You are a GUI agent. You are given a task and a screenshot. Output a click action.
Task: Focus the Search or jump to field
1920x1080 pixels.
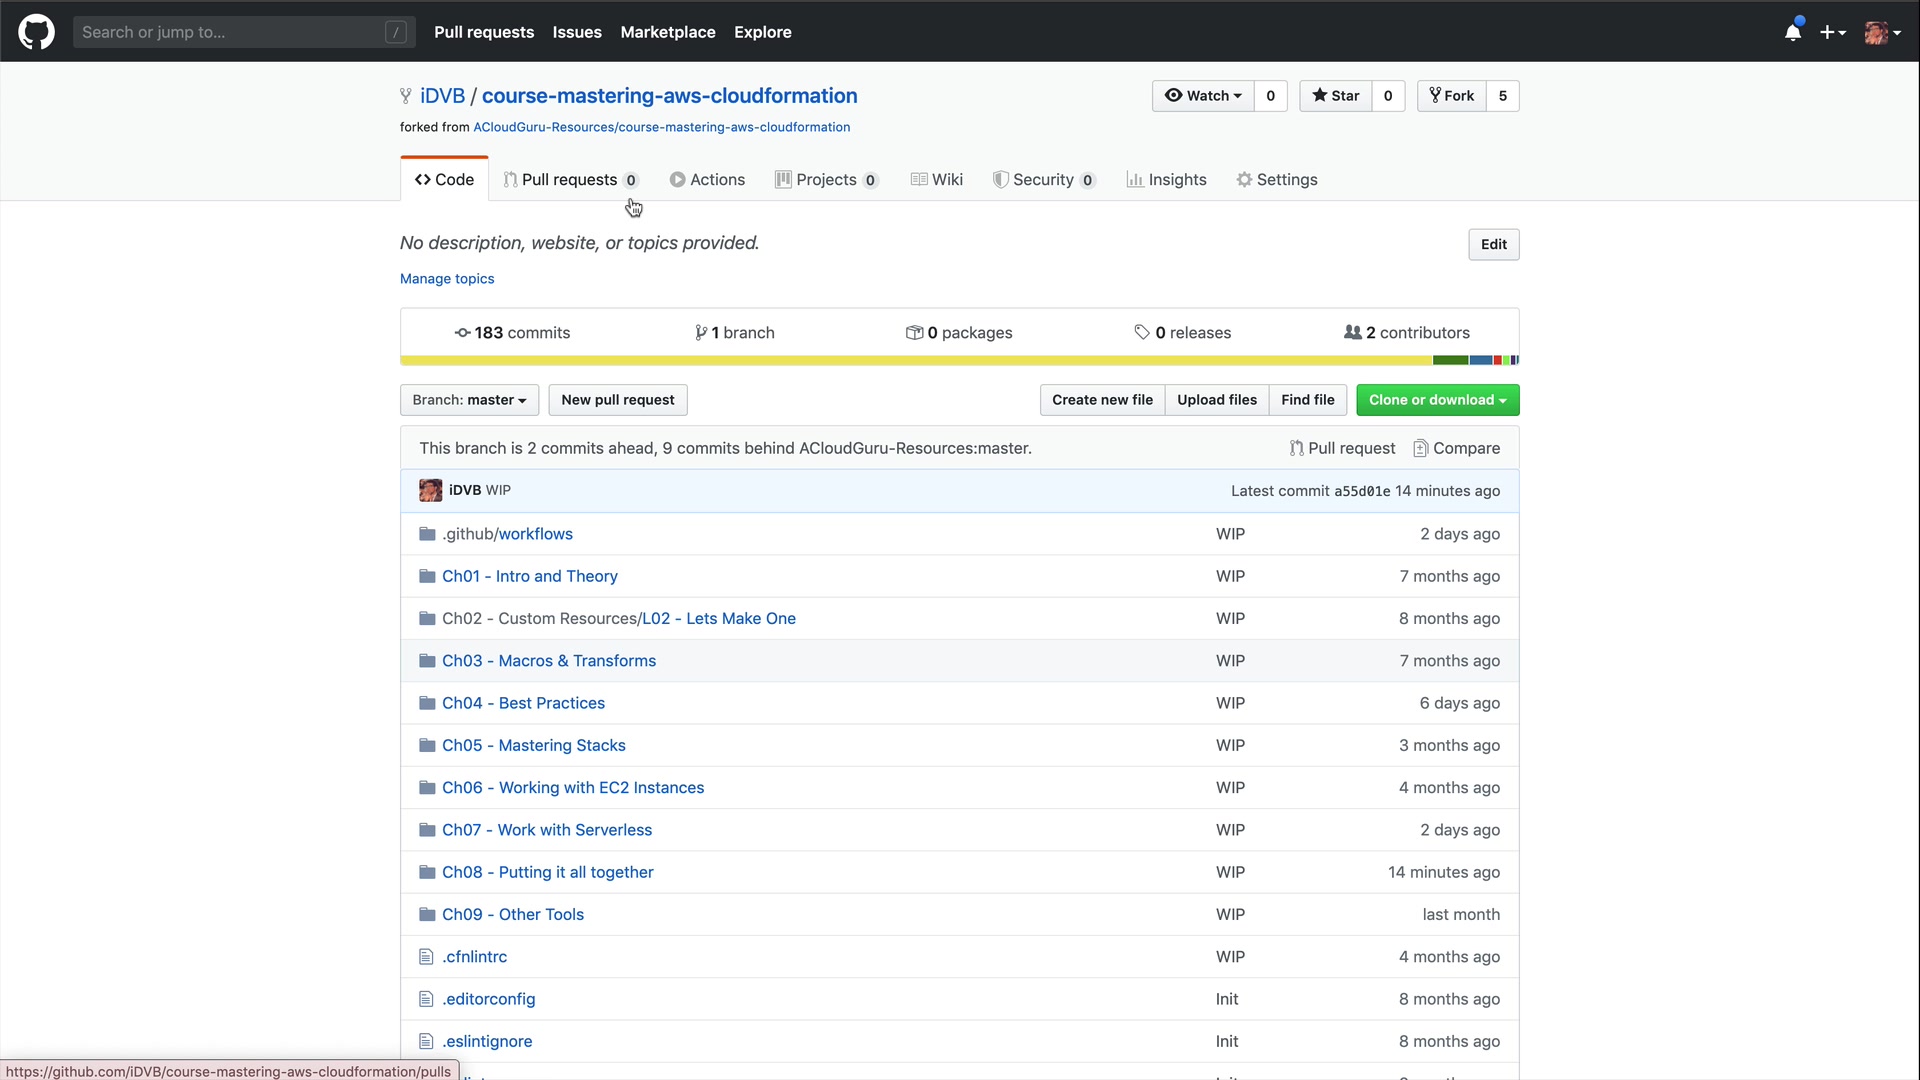point(230,32)
